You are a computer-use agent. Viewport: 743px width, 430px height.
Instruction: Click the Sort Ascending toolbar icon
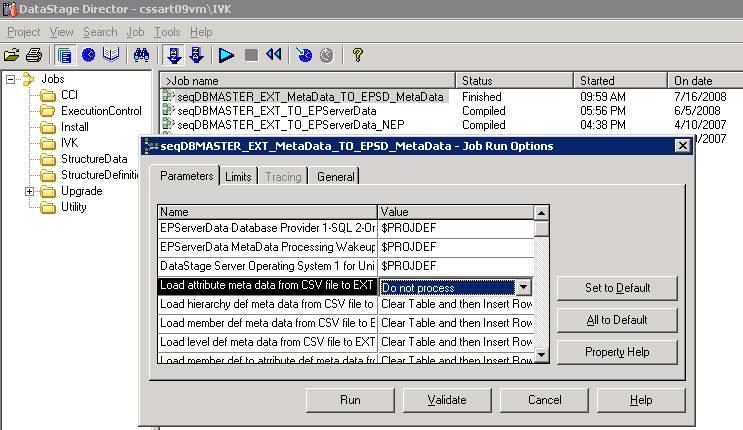pyautogui.click(x=173, y=55)
